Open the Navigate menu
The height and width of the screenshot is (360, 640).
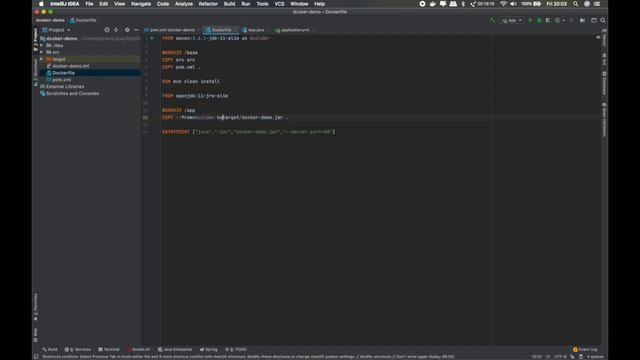tap(141, 4)
